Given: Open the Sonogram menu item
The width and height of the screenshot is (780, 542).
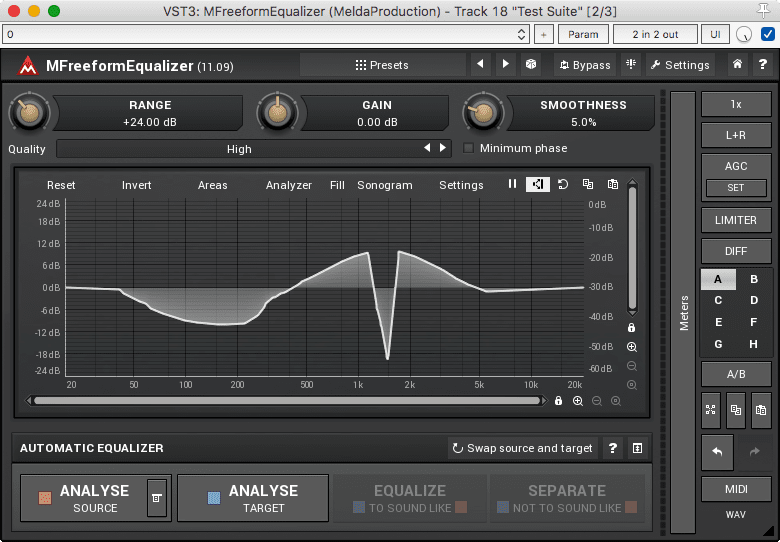Looking at the screenshot, I should 384,185.
